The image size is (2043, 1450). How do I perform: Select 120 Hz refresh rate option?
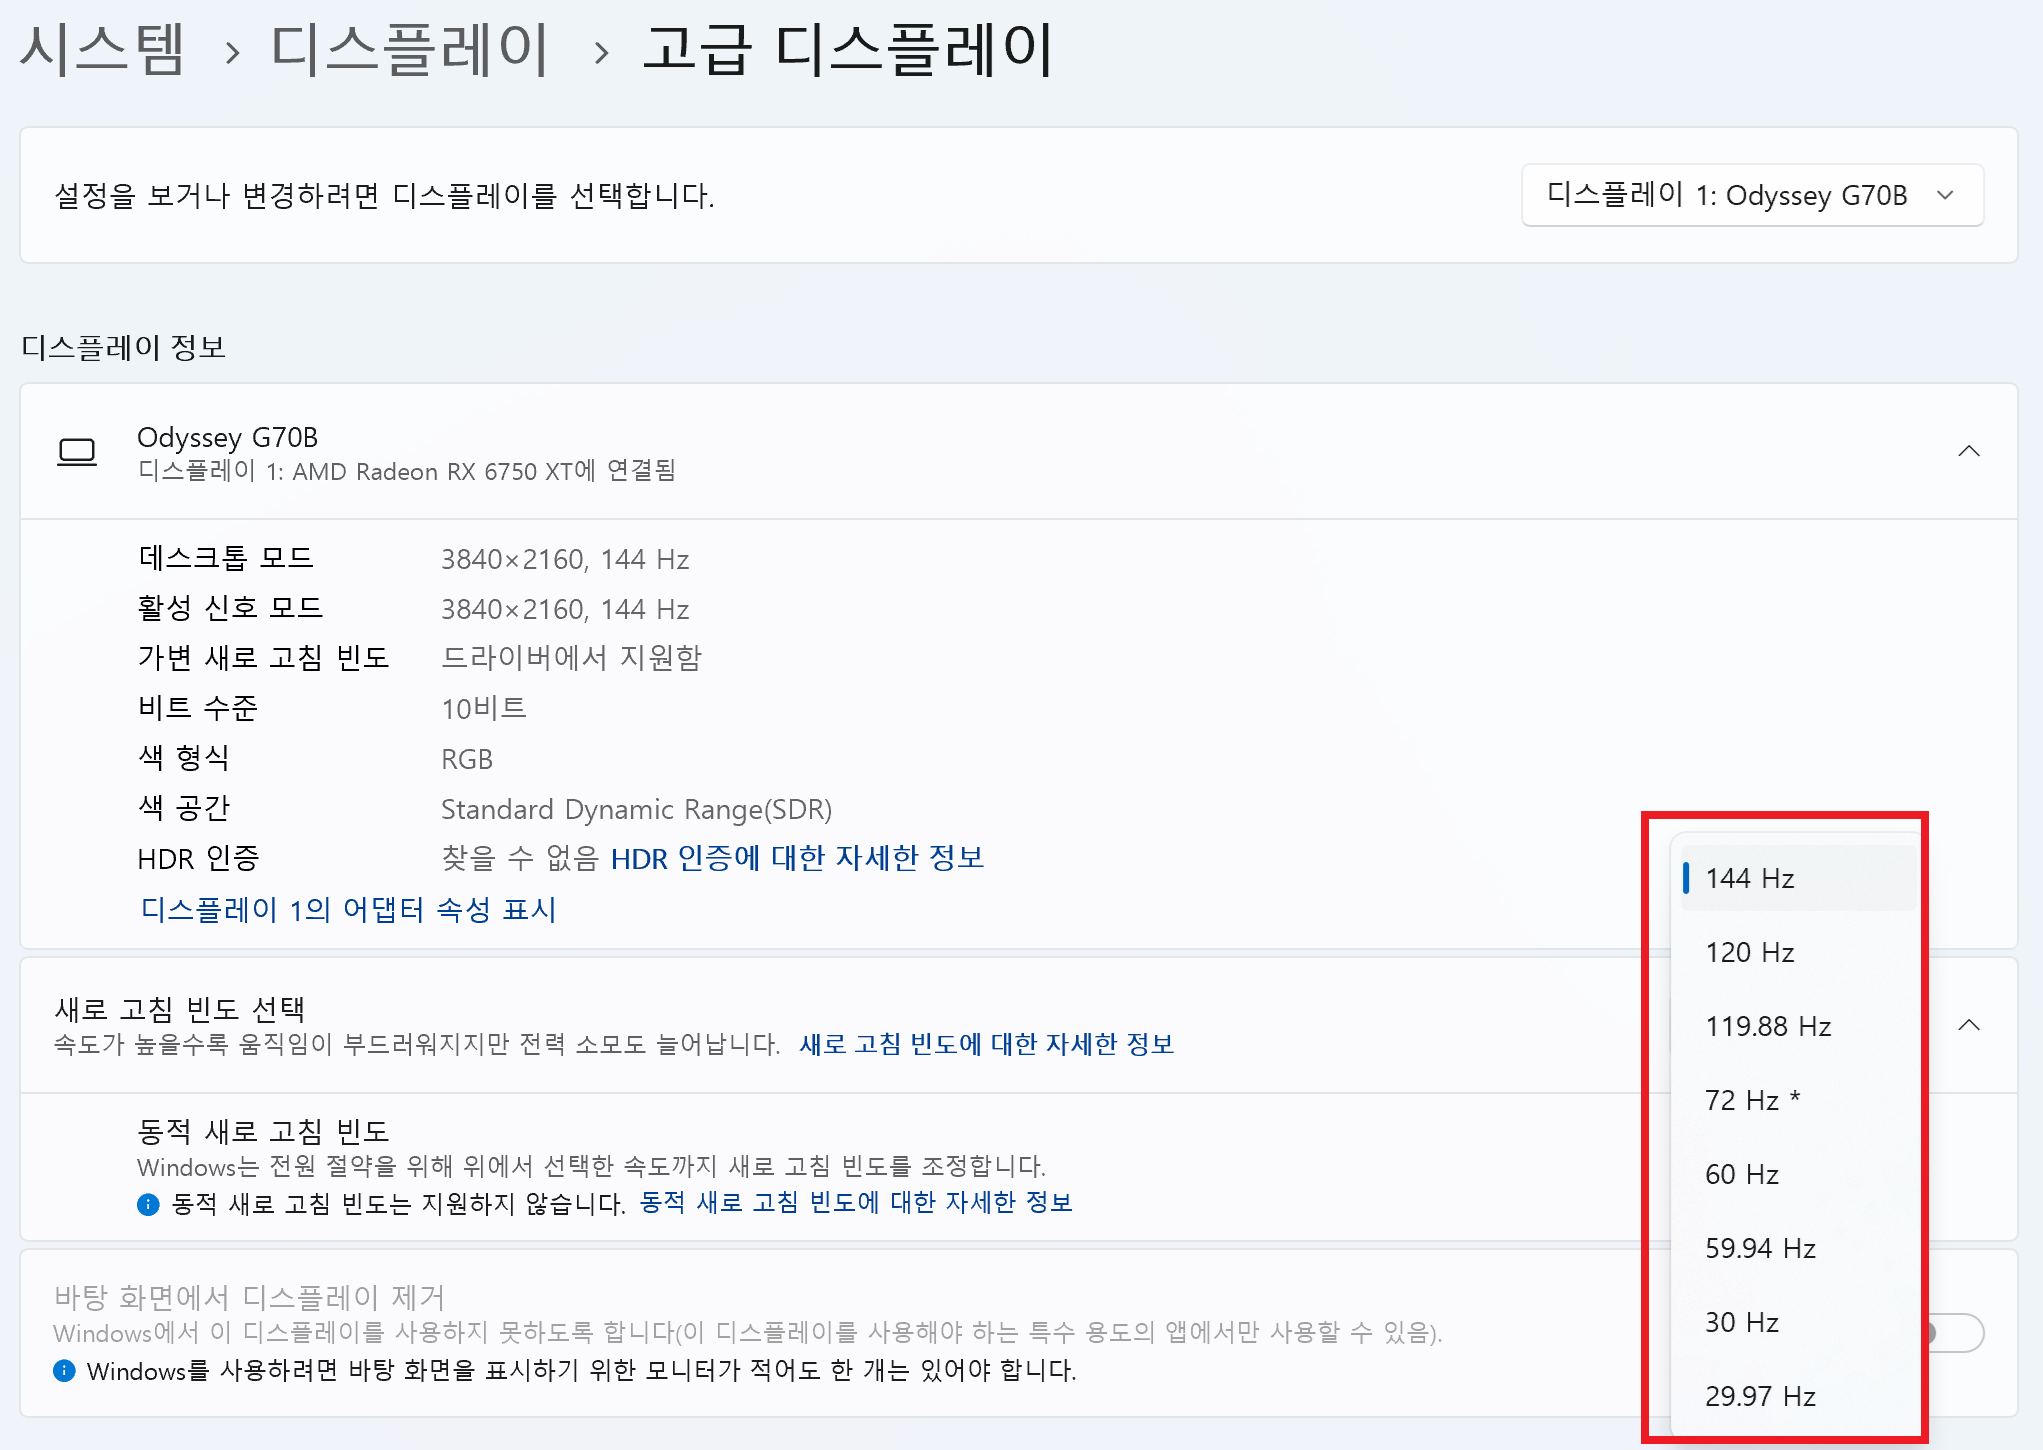[x=1798, y=952]
